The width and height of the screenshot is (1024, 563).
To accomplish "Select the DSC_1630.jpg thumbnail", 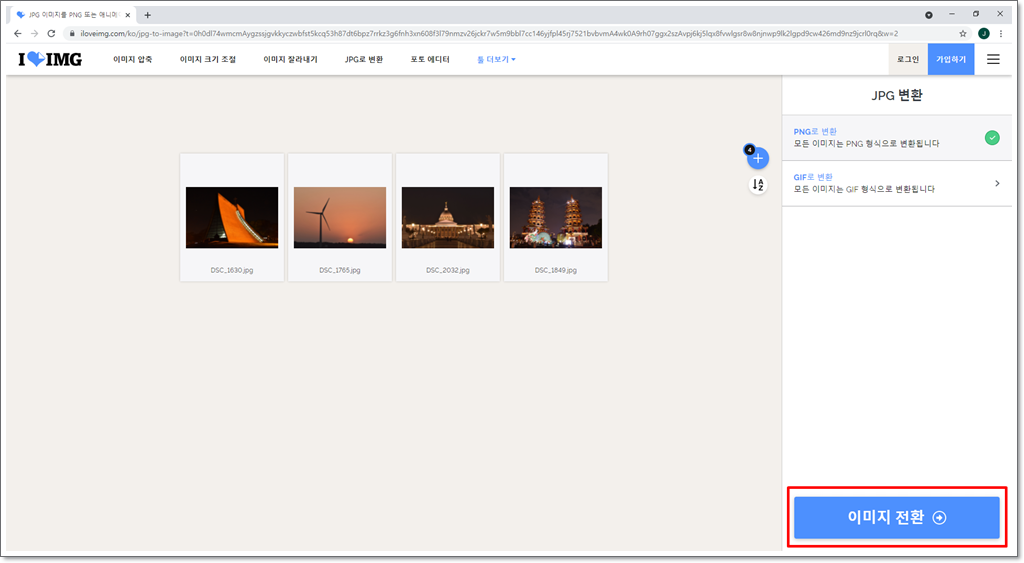I will 232,217.
